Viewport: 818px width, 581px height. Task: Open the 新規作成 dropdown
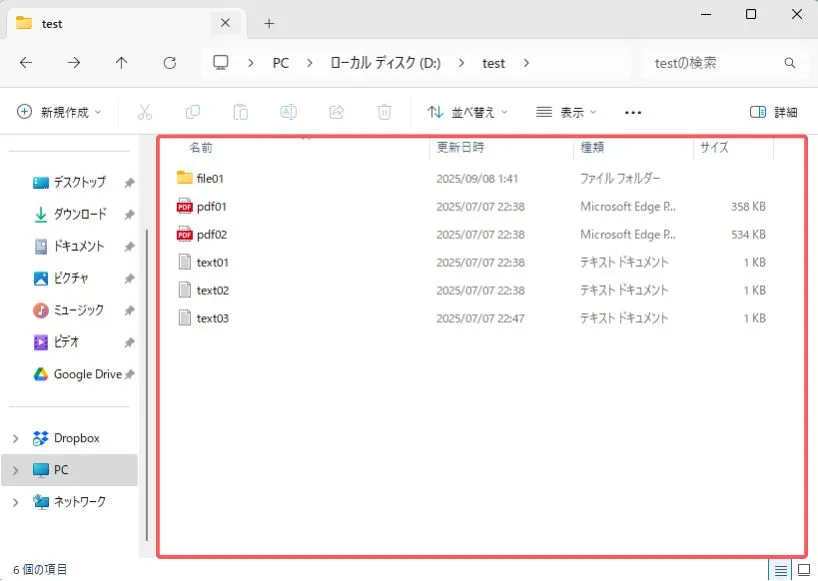coord(60,112)
